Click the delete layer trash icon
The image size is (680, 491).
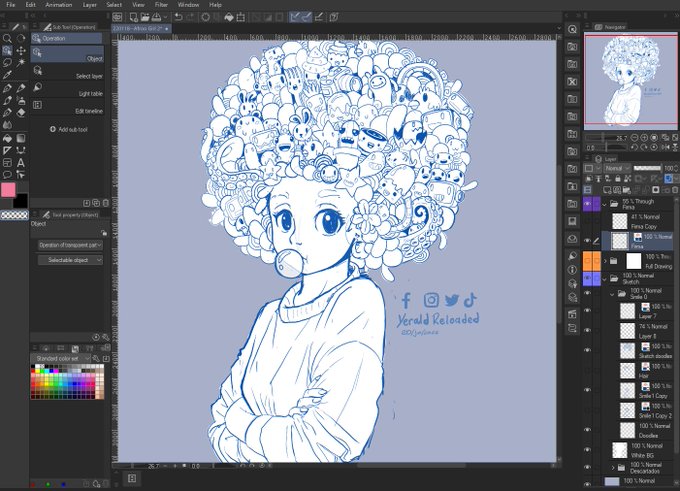pyautogui.click(x=675, y=190)
